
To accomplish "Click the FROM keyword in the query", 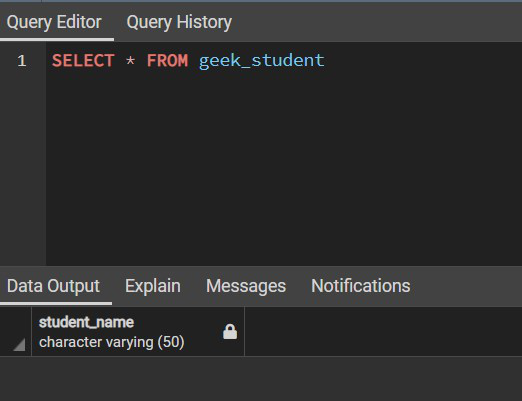I will point(168,61).
